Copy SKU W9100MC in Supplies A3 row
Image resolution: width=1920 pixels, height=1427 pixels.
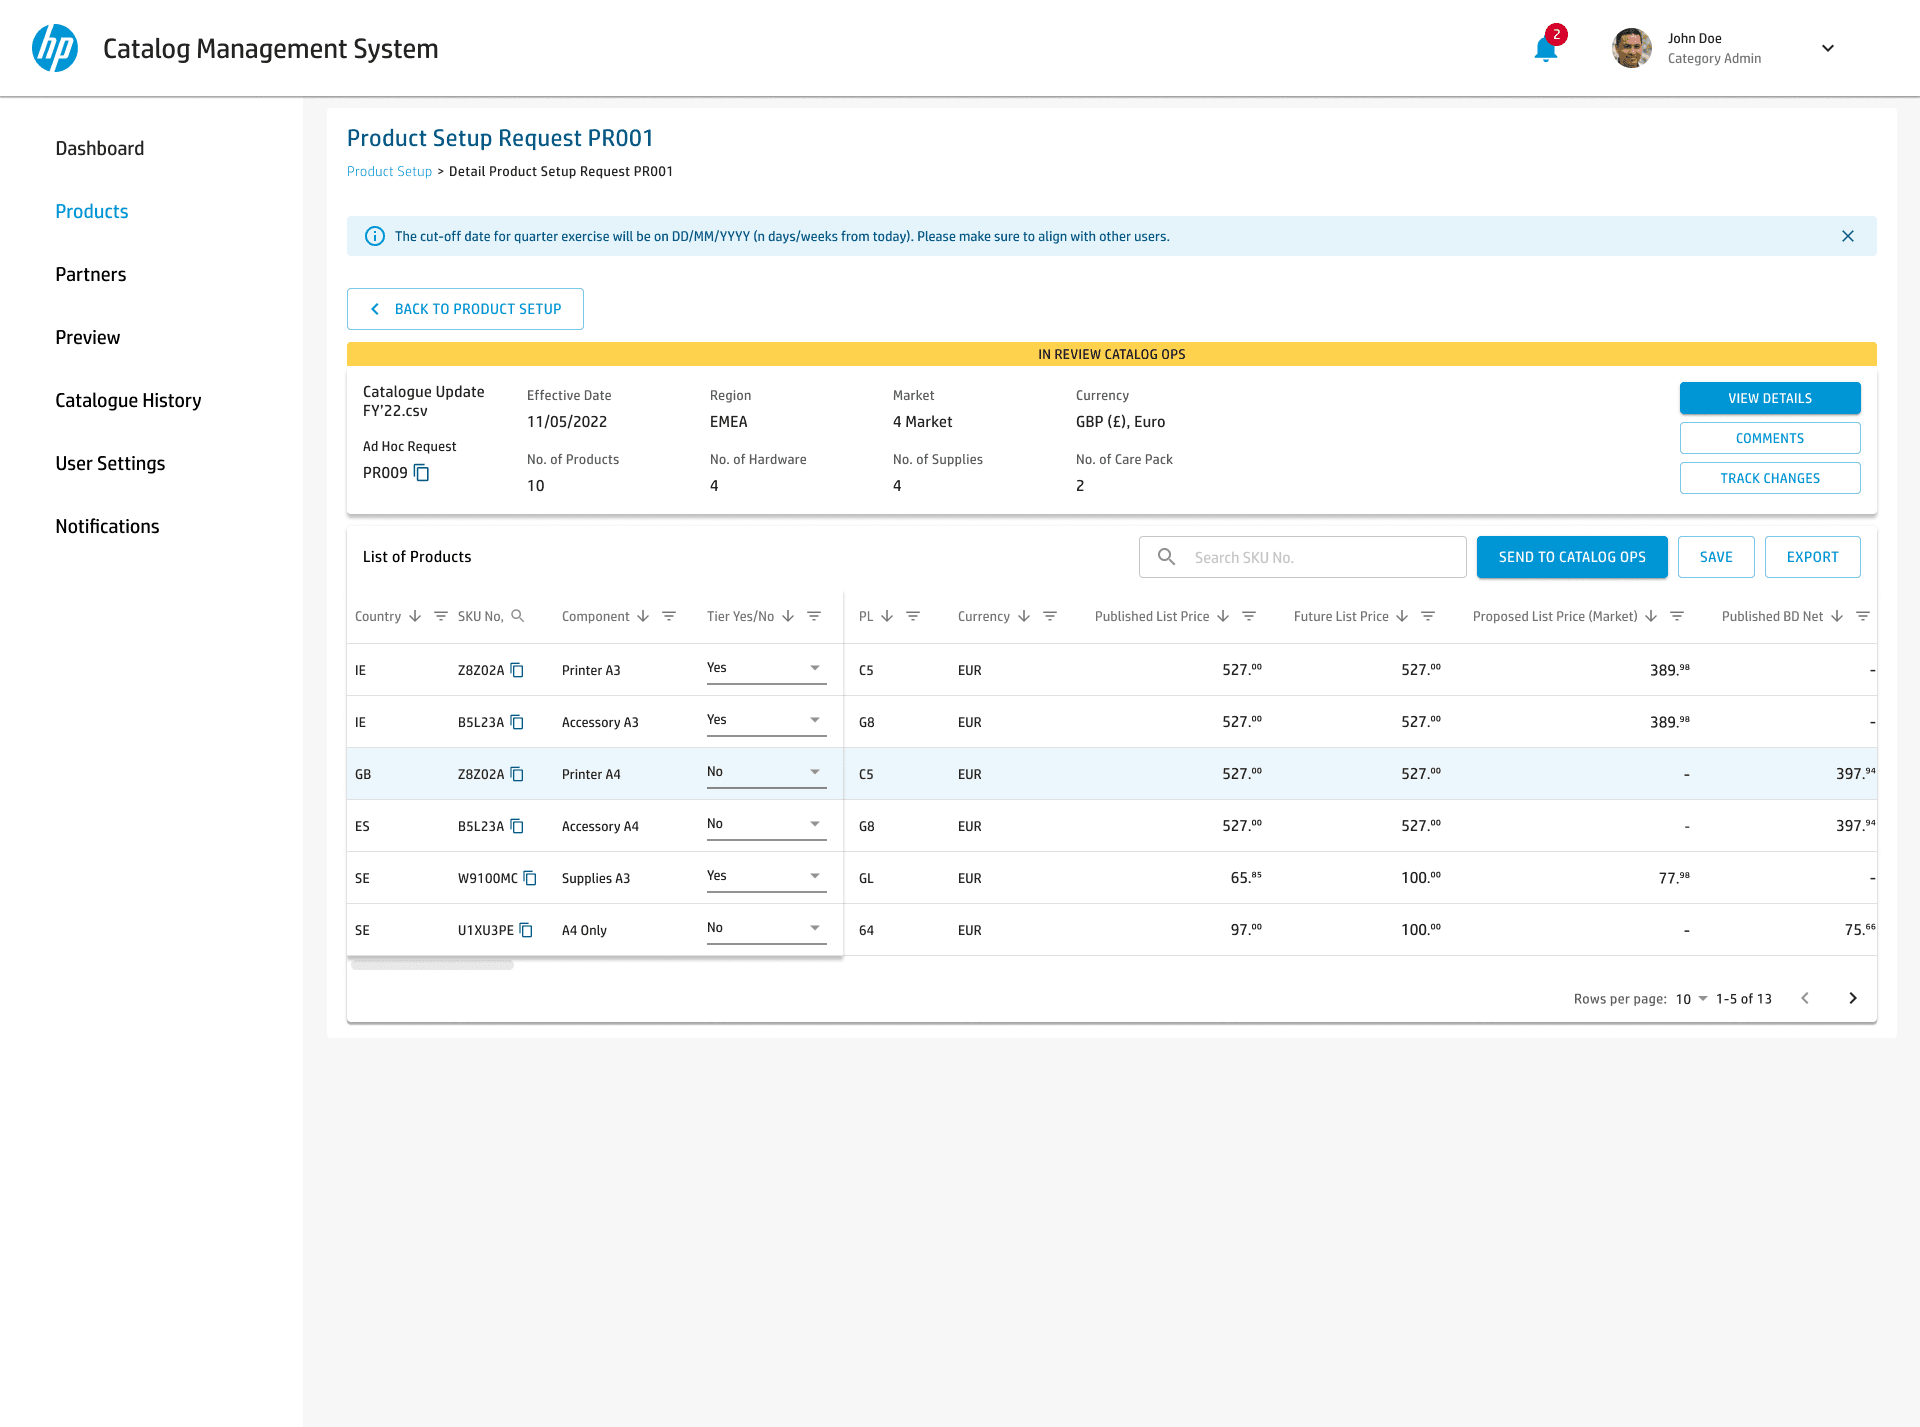pos(530,878)
